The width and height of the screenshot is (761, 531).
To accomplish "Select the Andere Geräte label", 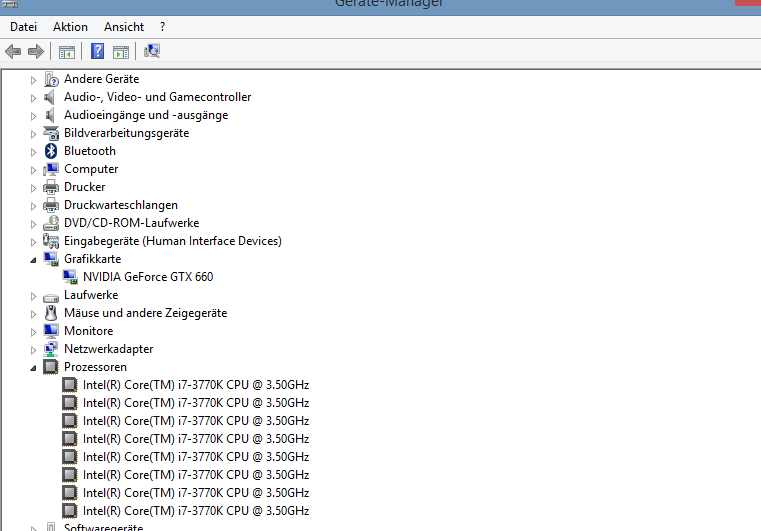I will tap(101, 79).
